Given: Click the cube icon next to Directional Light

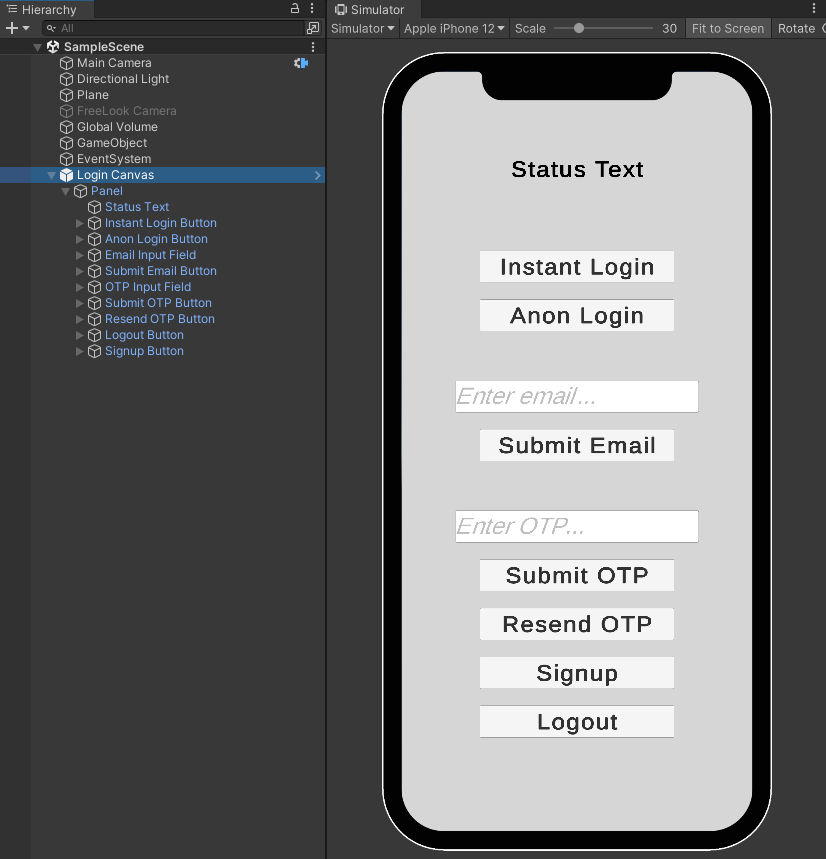Looking at the screenshot, I should tap(65, 79).
